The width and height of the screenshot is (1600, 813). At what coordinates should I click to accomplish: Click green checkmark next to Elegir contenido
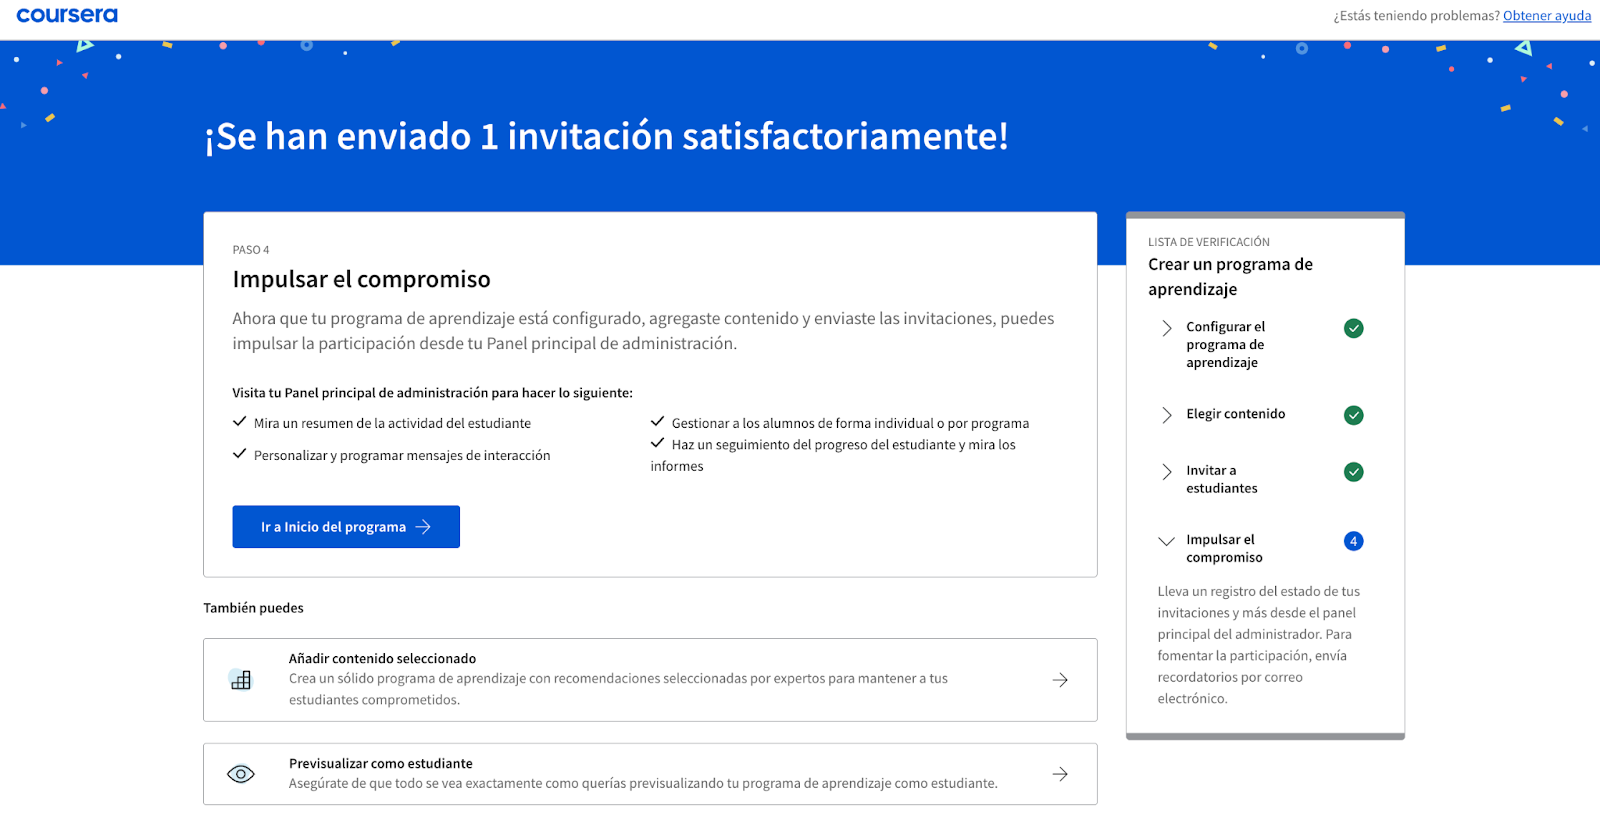tap(1353, 415)
